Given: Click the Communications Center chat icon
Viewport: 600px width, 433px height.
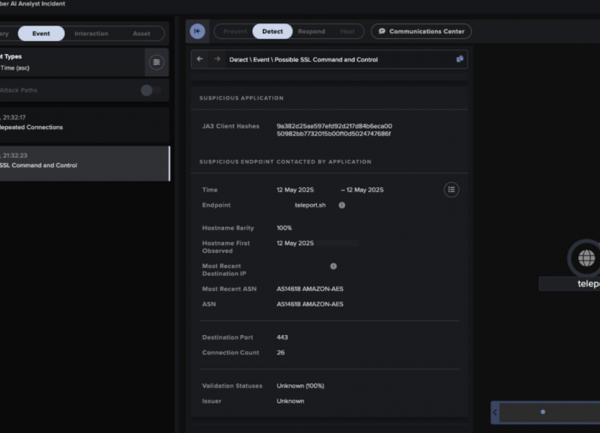Looking at the screenshot, I should (x=382, y=31).
